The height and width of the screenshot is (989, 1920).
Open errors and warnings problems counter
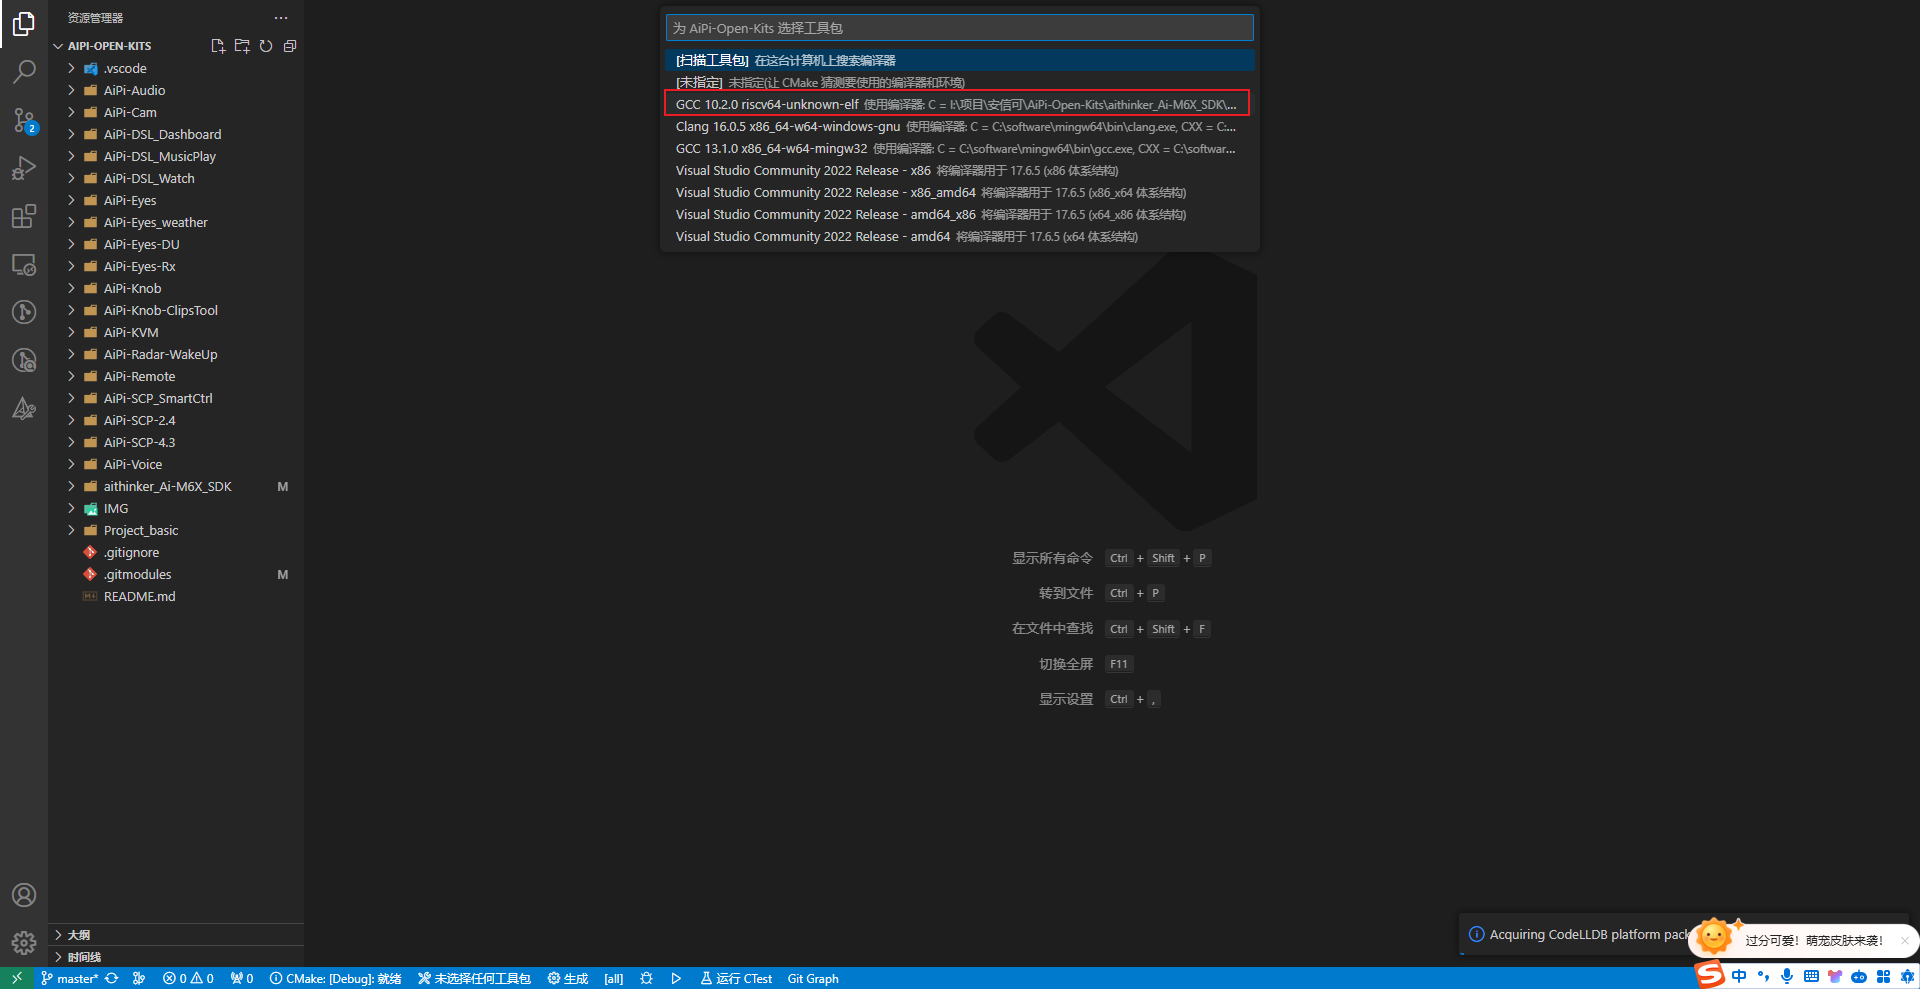point(188,978)
